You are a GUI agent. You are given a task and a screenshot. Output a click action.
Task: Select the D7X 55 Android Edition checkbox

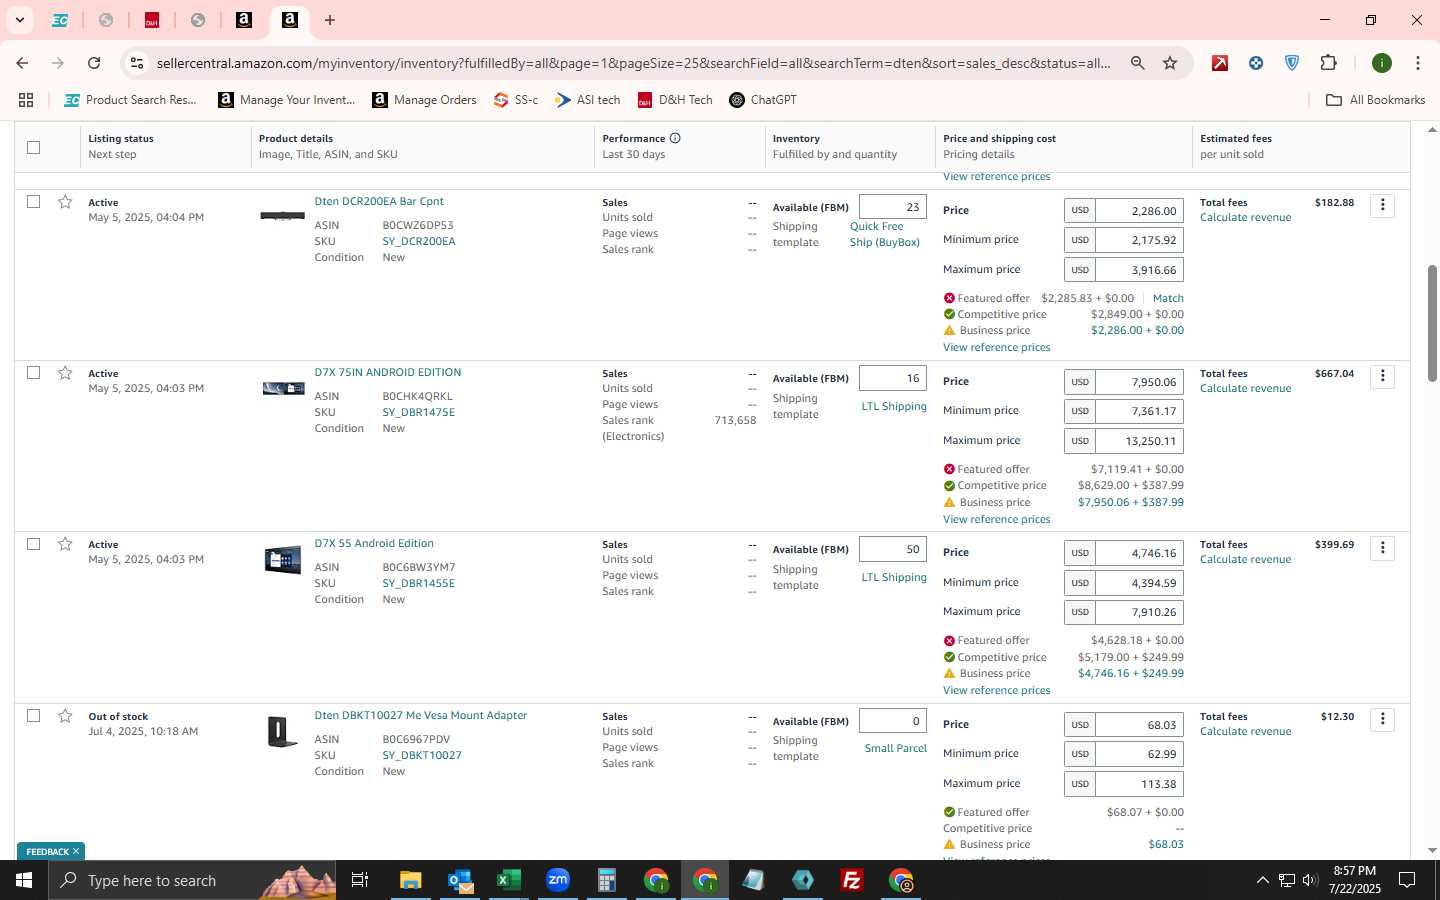coord(33,544)
